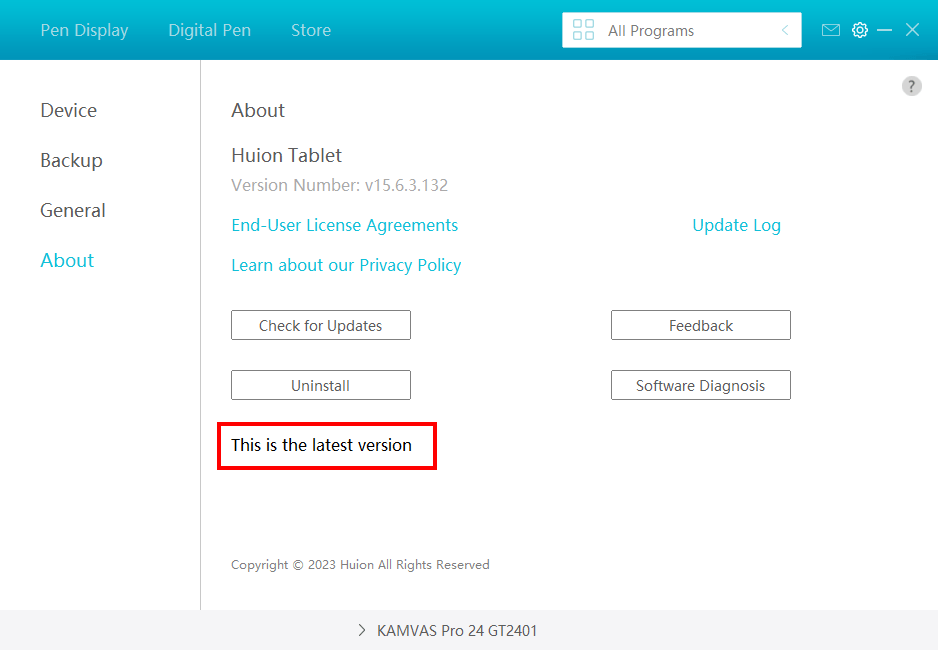
Task: Click the 'This is the latest version' message
Action: pyautogui.click(x=322, y=445)
